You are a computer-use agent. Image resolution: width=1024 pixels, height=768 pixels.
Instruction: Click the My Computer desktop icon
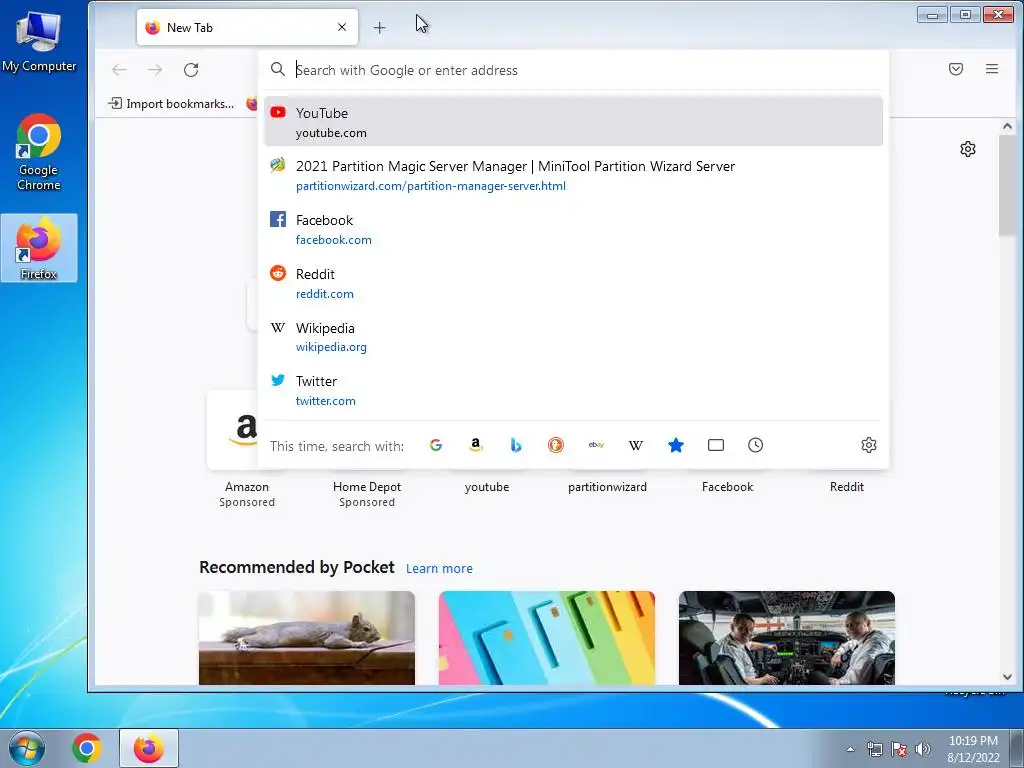click(39, 40)
